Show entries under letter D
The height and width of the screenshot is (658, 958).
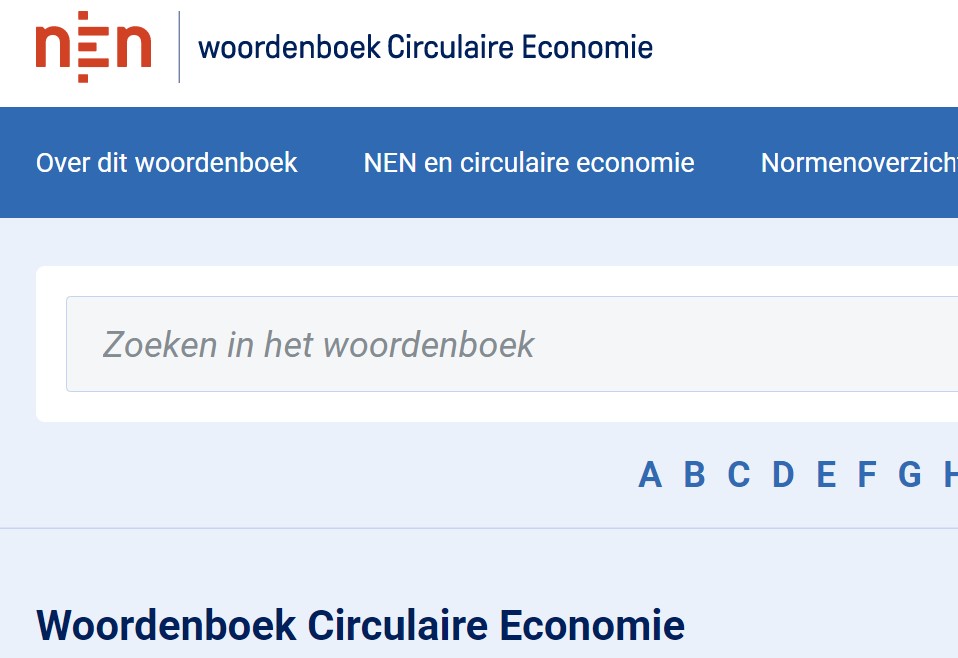783,475
